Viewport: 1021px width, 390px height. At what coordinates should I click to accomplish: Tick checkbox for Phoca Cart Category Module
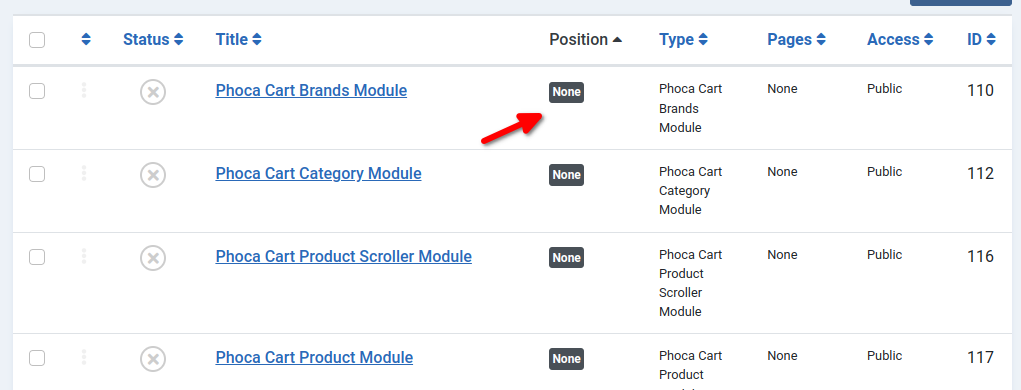click(x=37, y=174)
